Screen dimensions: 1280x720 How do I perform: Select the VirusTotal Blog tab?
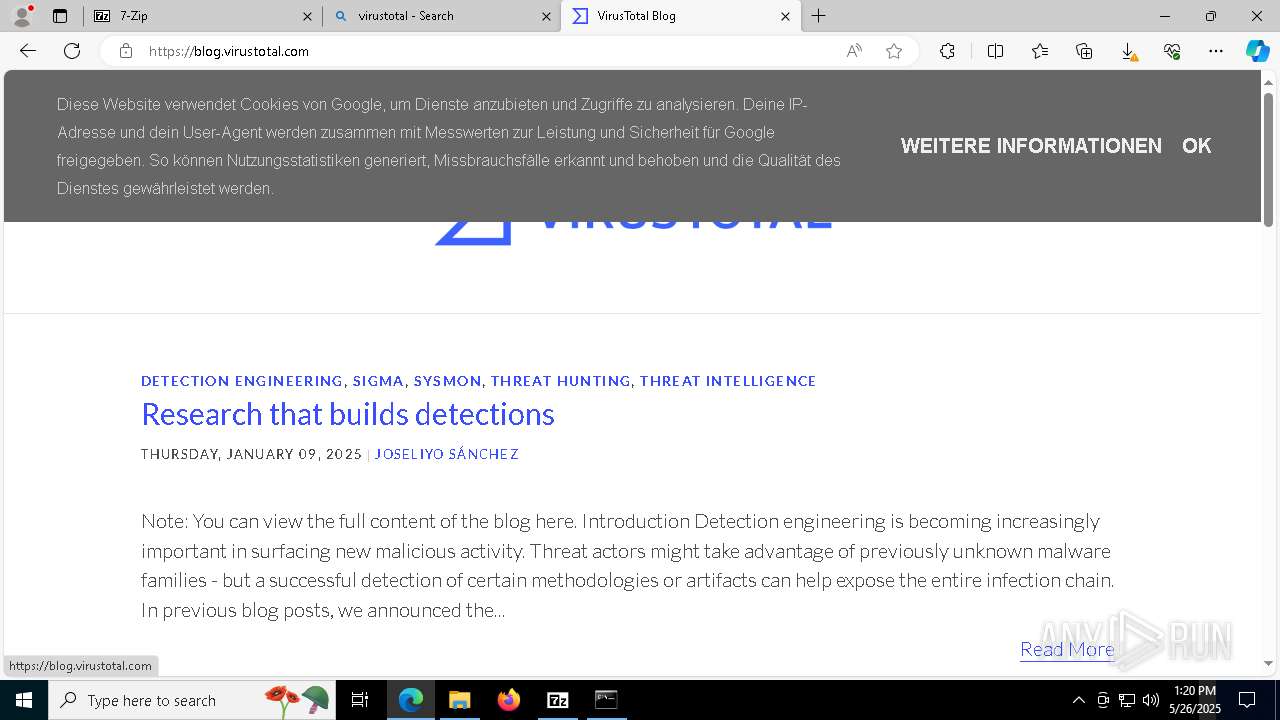click(681, 16)
